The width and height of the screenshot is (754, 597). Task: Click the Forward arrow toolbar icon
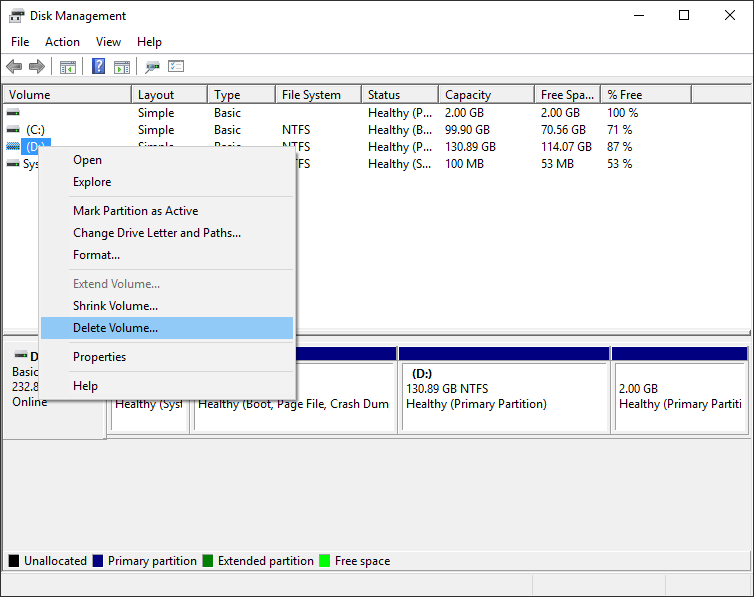[37, 67]
